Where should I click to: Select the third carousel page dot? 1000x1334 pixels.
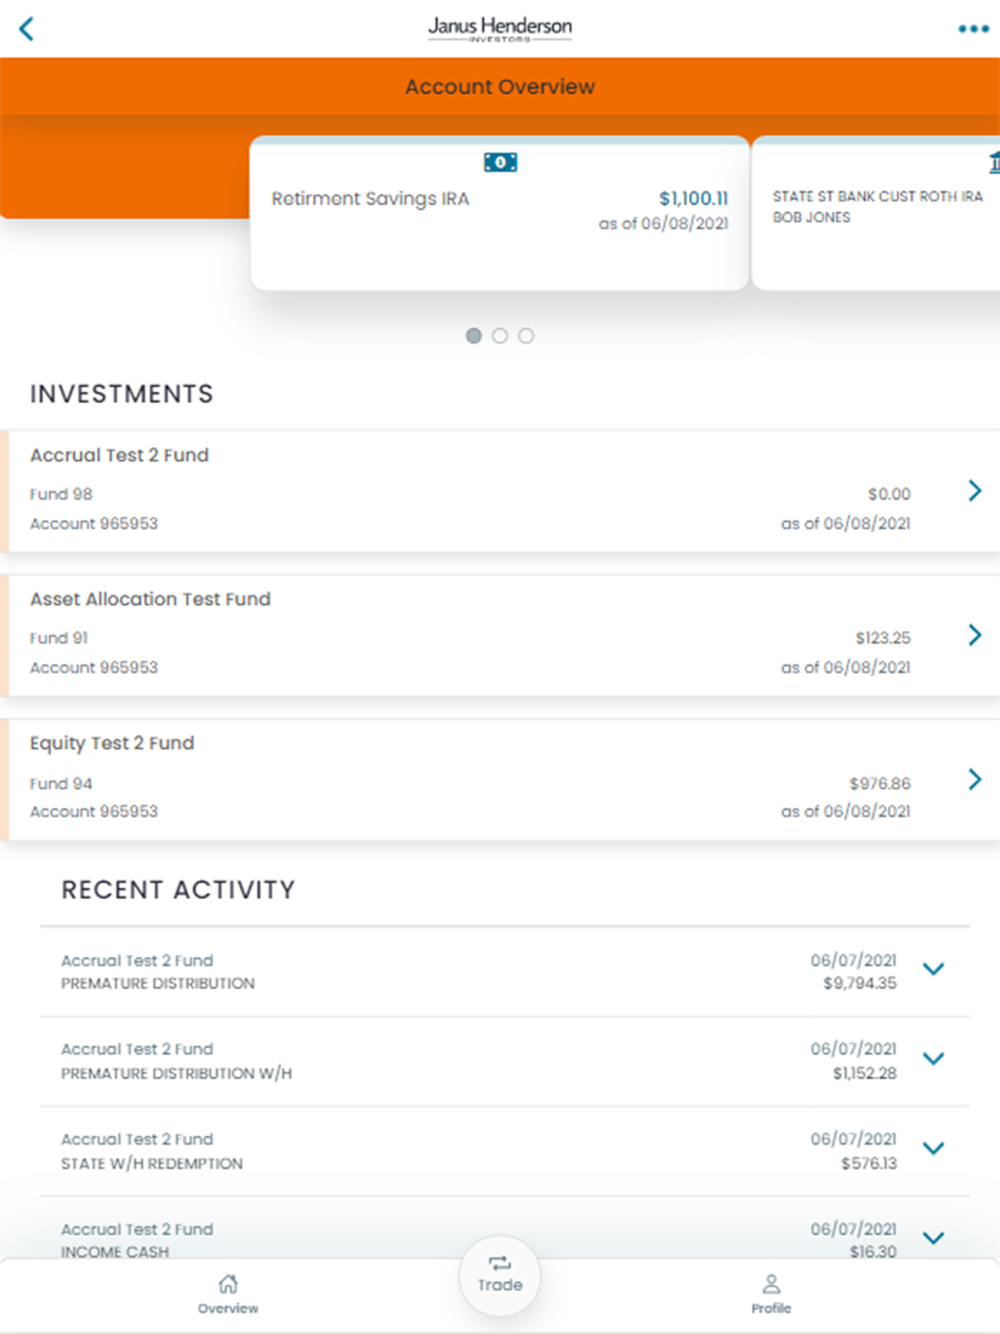click(x=526, y=336)
